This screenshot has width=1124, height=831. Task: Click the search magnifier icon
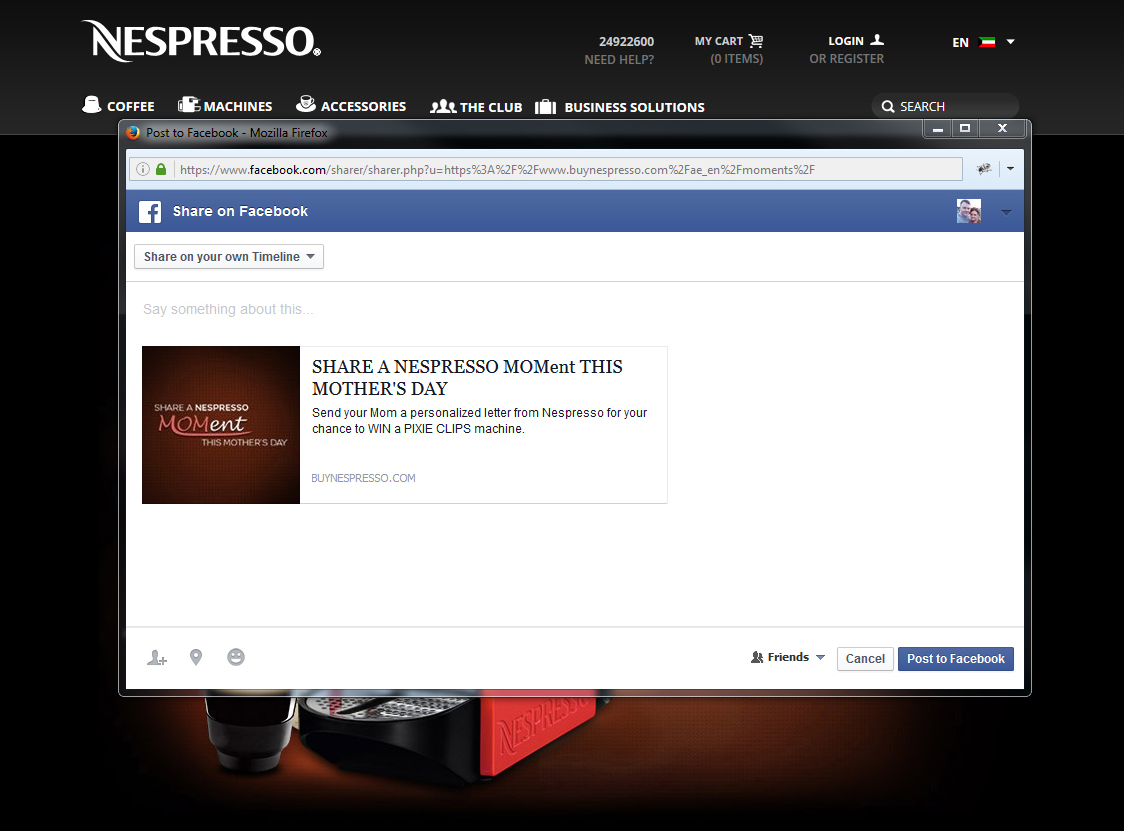point(887,107)
